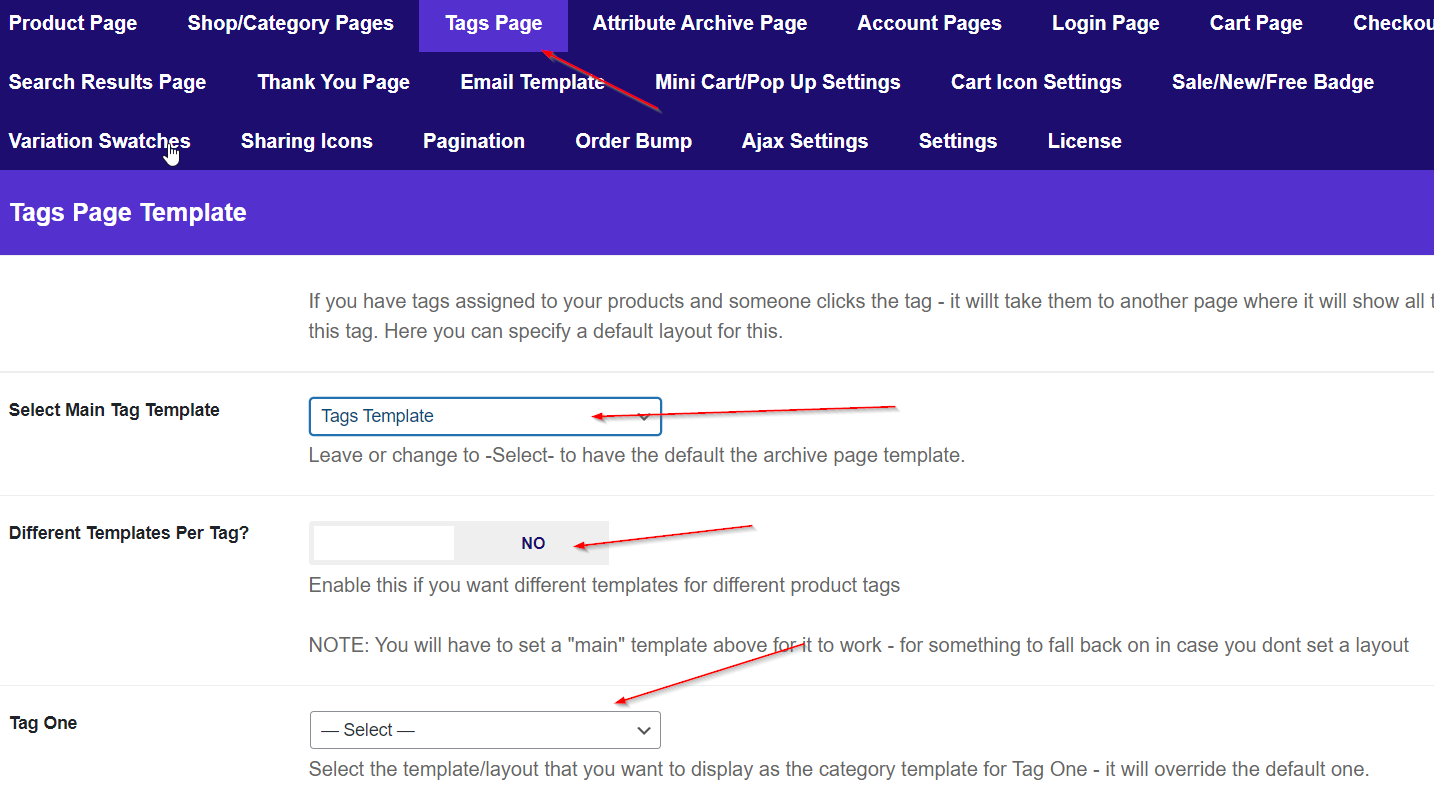Image resolution: width=1434 pixels, height=797 pixels.
Task: Open Attribute Archive Page tab
Action: pos(699,23)
